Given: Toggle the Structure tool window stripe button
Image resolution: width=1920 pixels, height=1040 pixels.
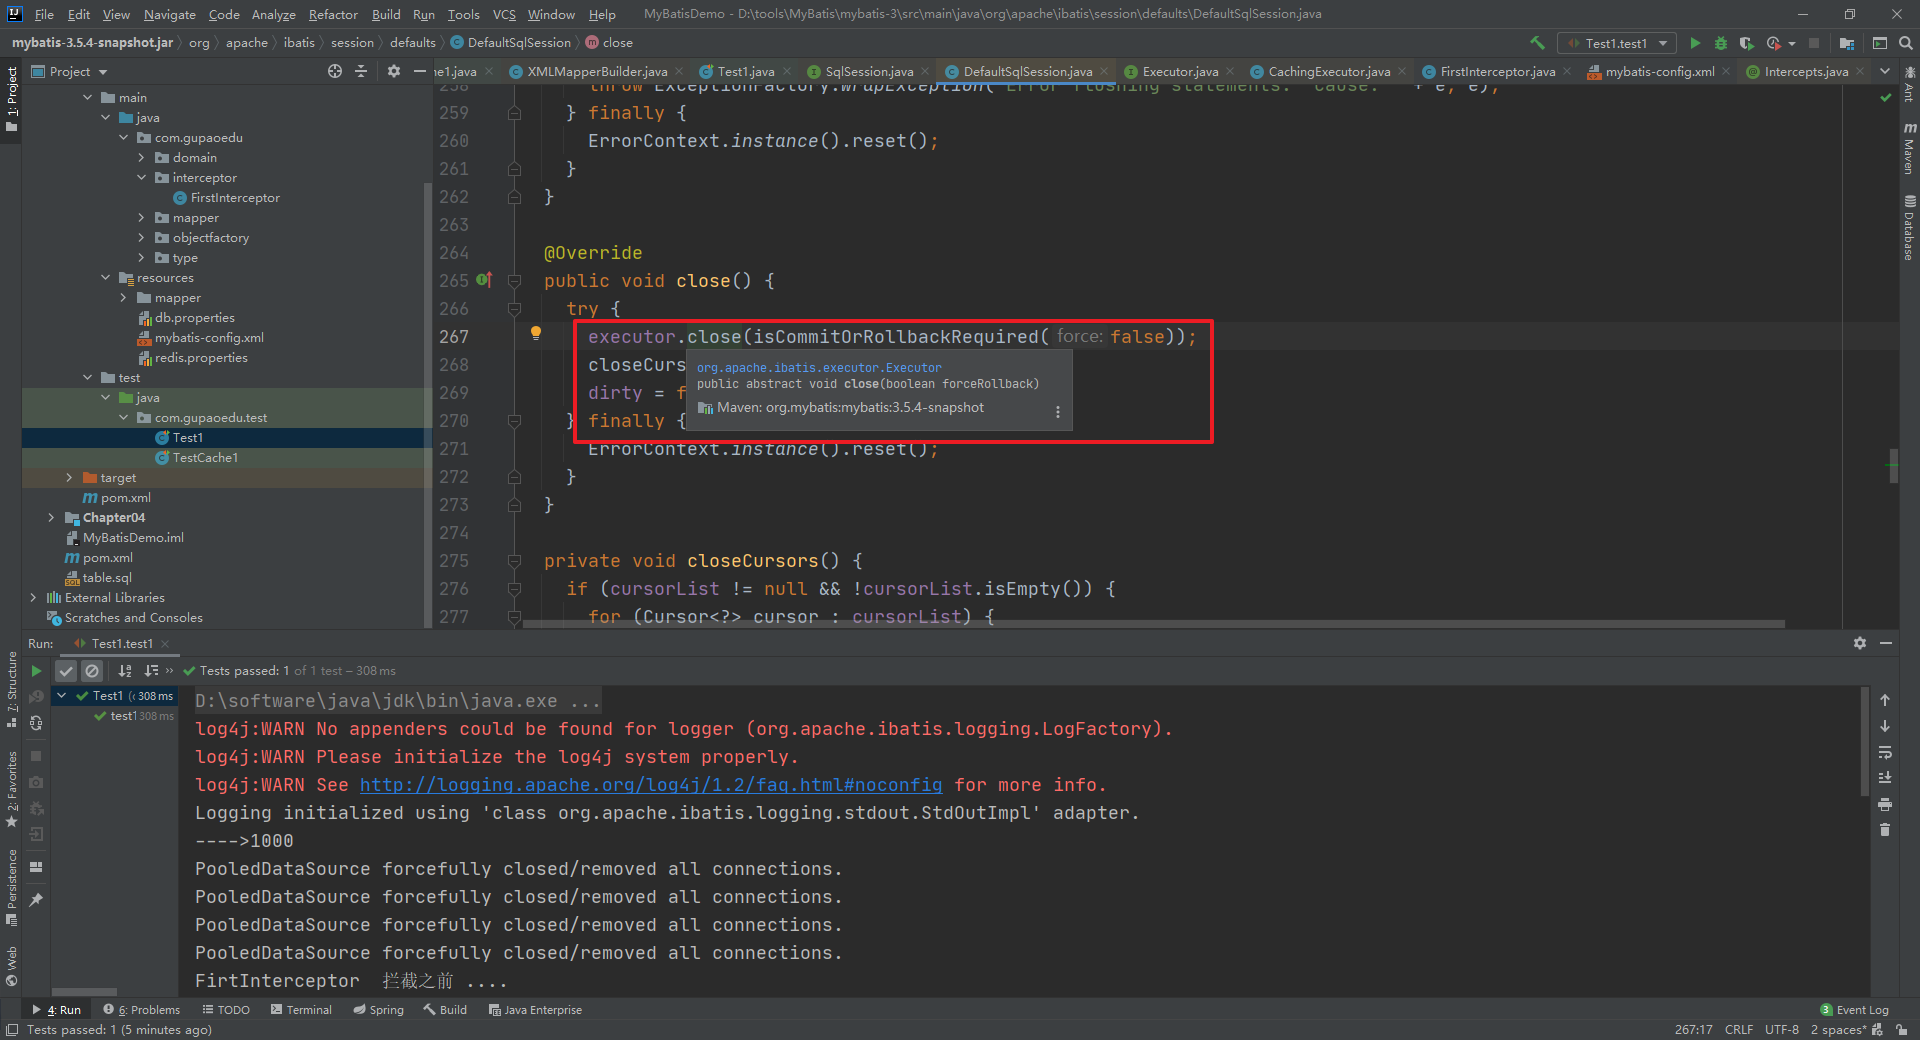Looking at the screenshot, I should point(11,690).
